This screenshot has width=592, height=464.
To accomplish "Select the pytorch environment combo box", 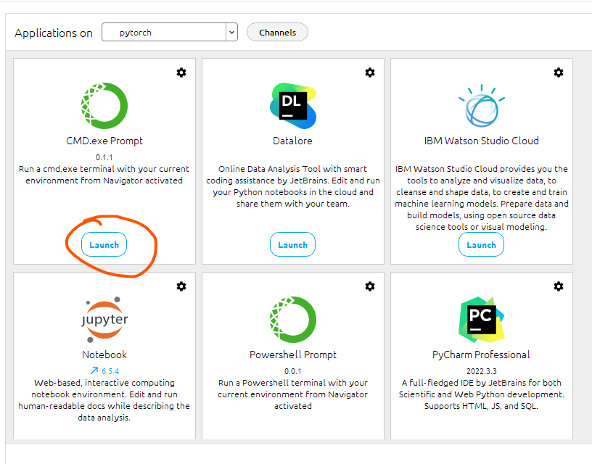I will point(170,32).
